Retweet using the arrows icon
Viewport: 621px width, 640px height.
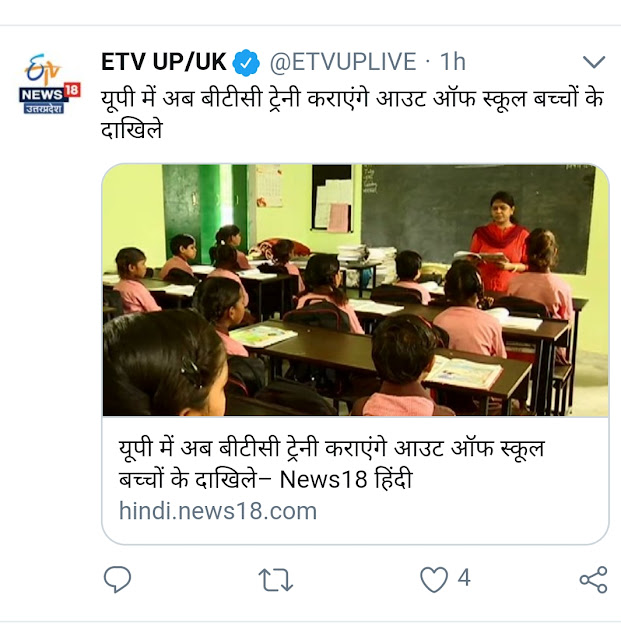tap(276, 580)
